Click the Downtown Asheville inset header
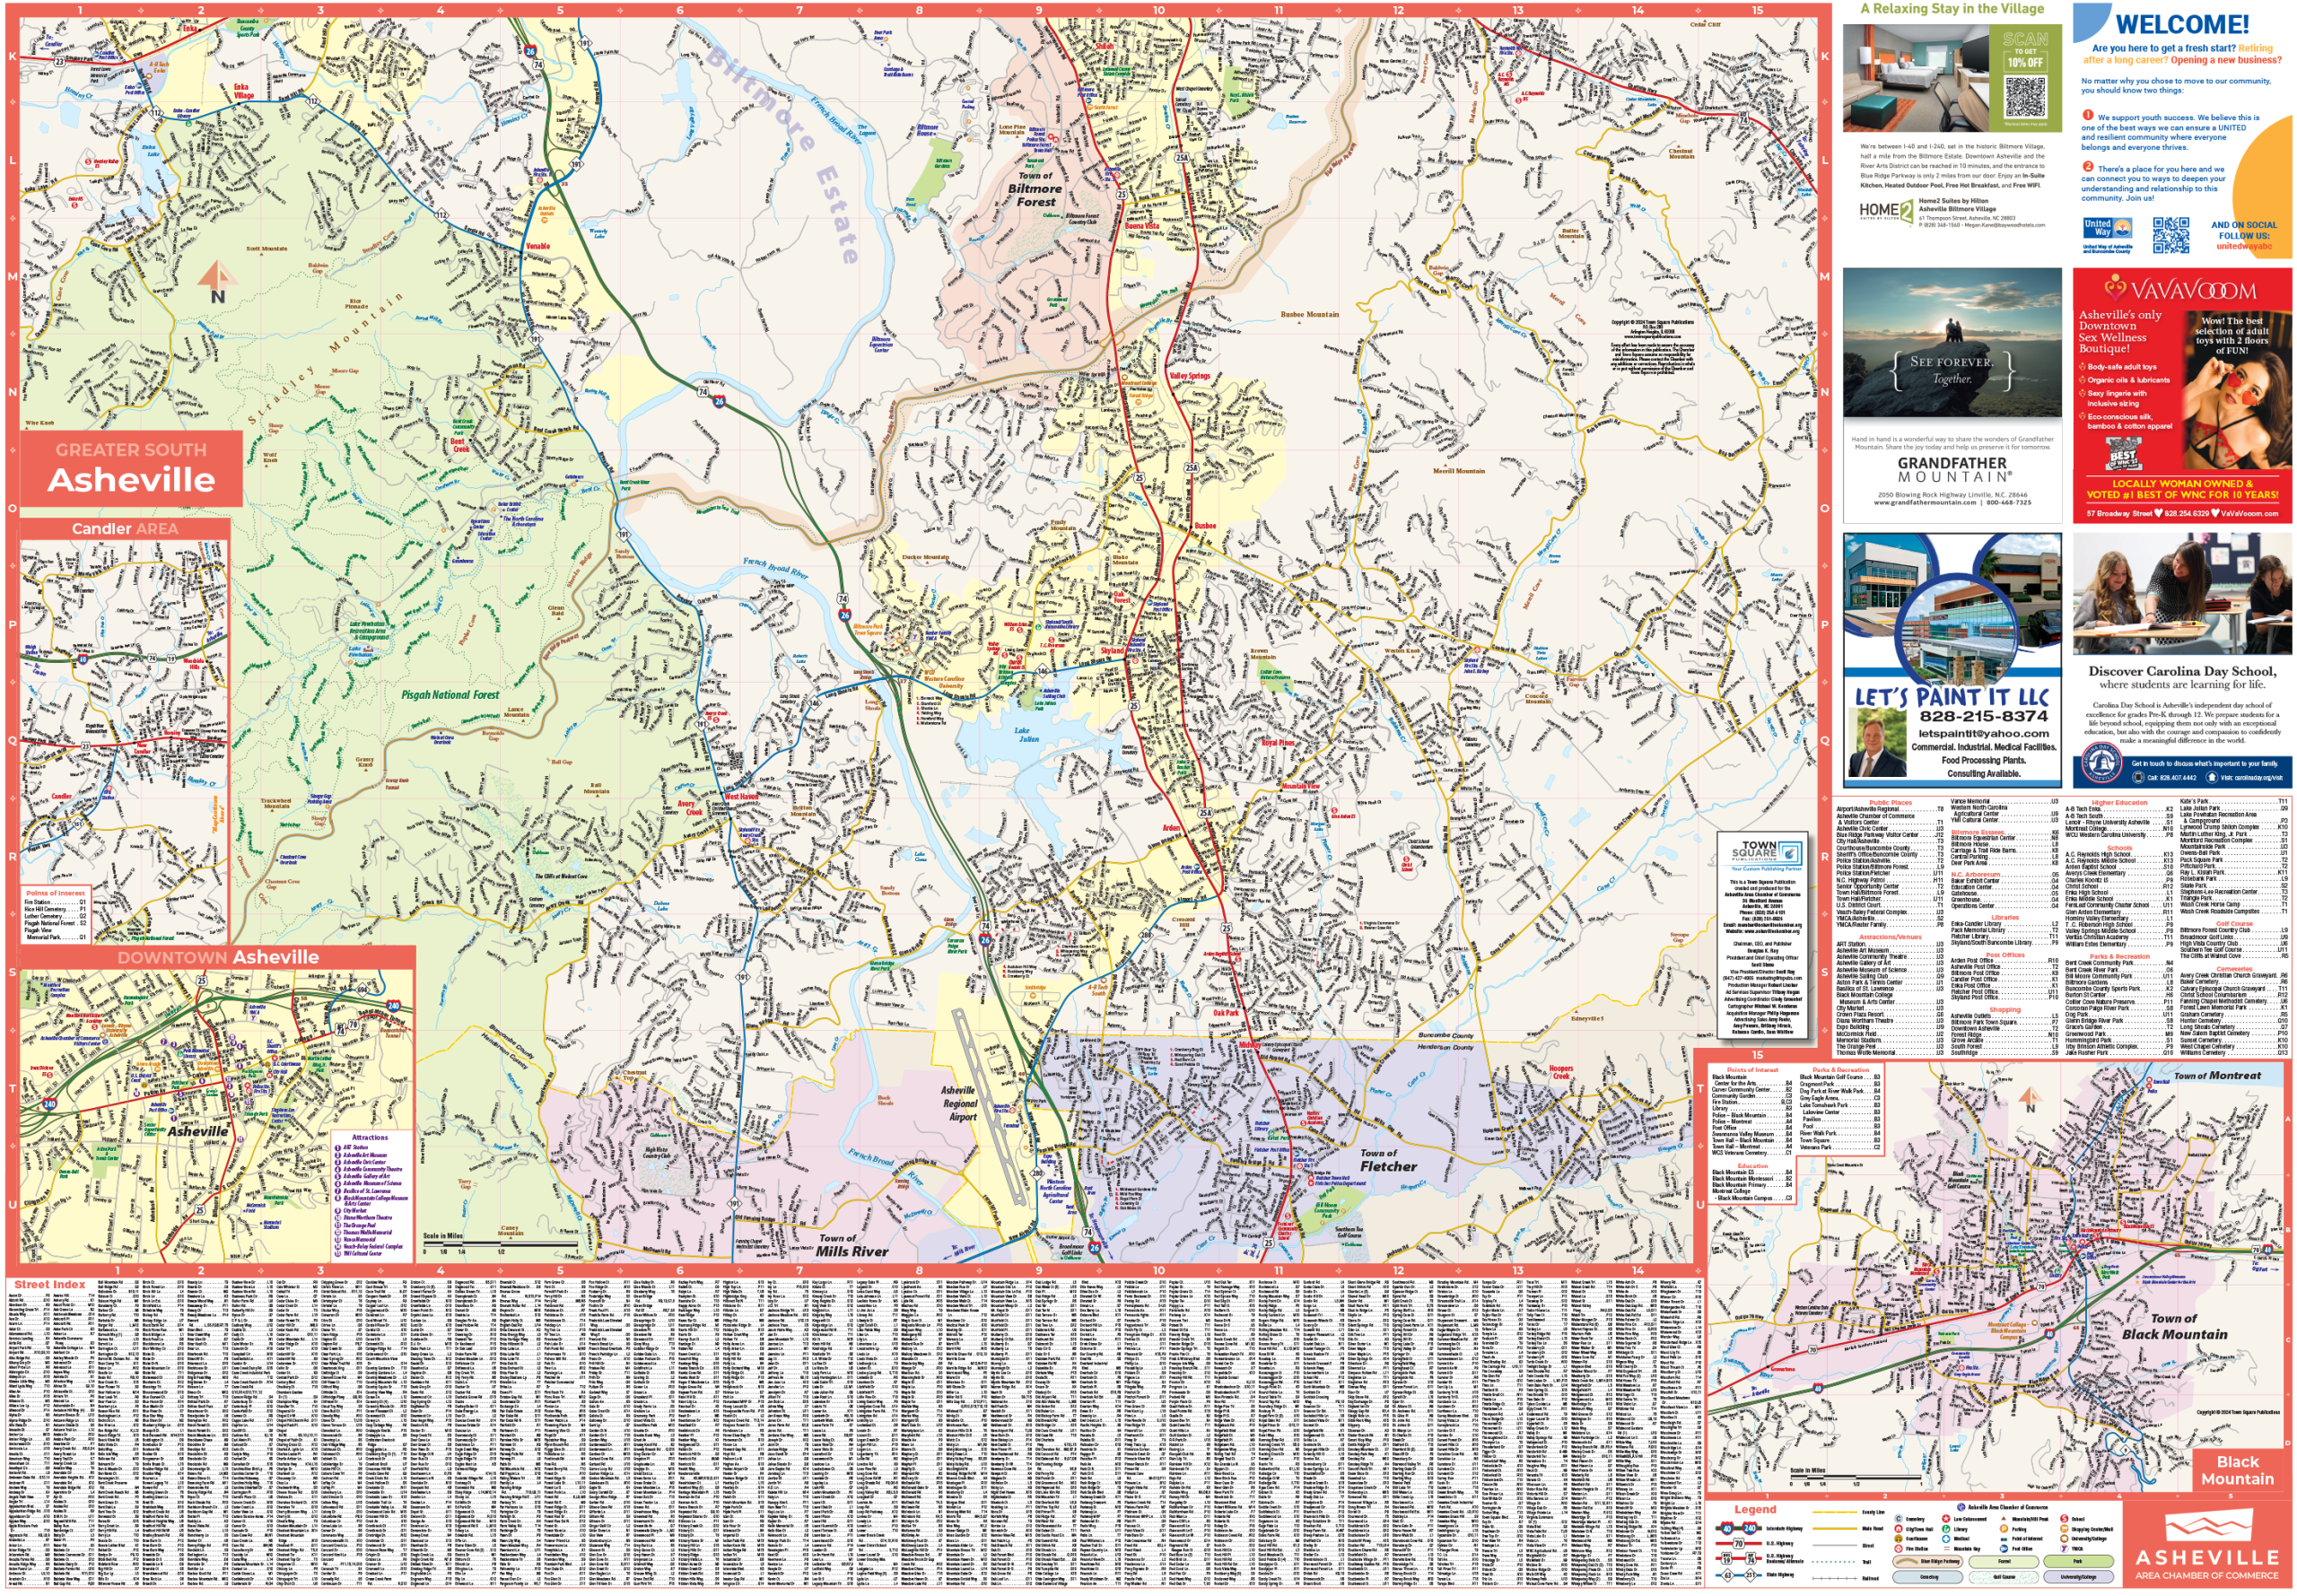Viewport: 2297px width, 1596px height. click(218, 957)
